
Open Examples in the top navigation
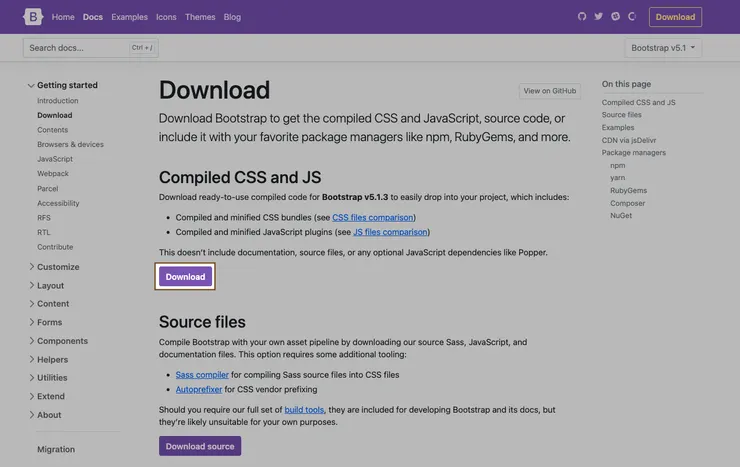point(129,17)
